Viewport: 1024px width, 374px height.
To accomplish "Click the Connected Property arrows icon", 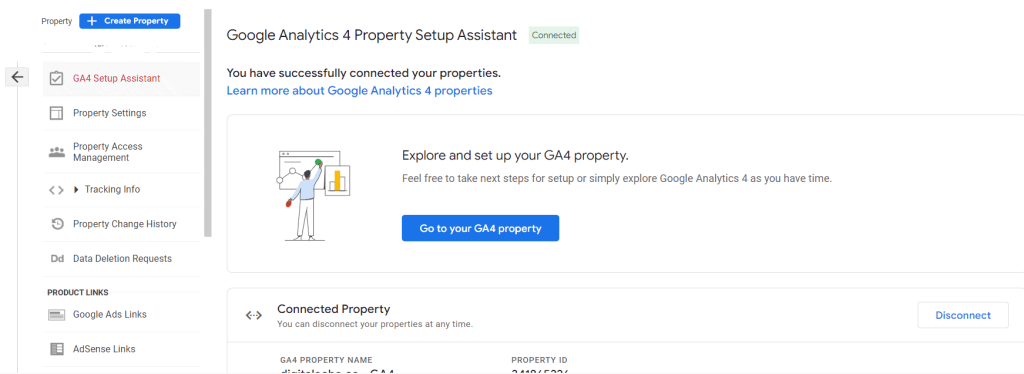I will (253, 315).
